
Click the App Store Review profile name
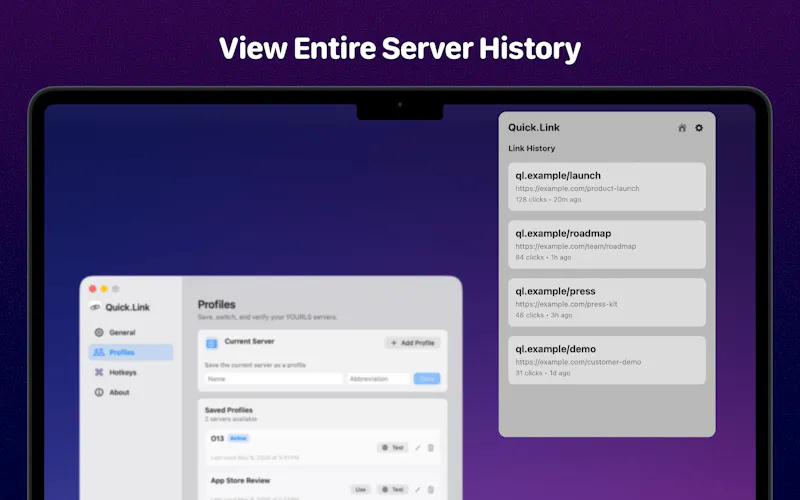[x=240, y=481]
